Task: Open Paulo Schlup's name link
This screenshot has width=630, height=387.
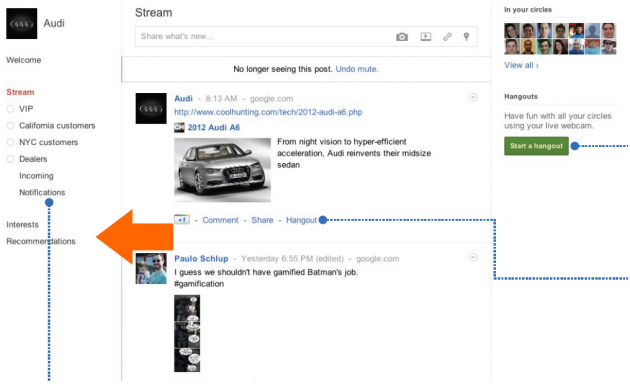Action: click(x=201, y=258)
